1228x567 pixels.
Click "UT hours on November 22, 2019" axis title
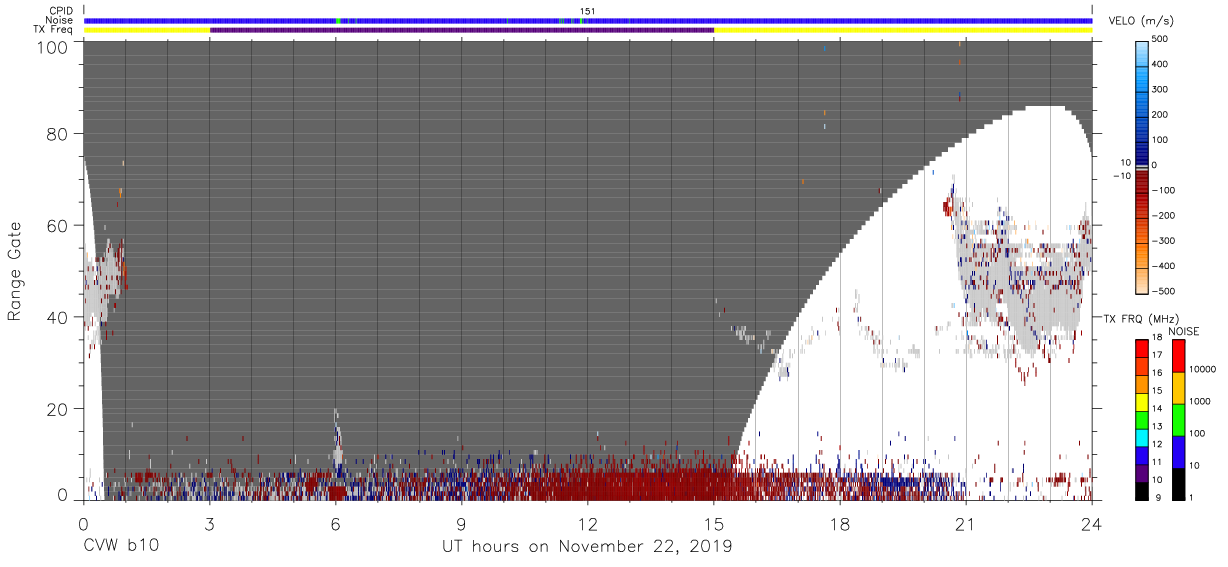[587, 546]
